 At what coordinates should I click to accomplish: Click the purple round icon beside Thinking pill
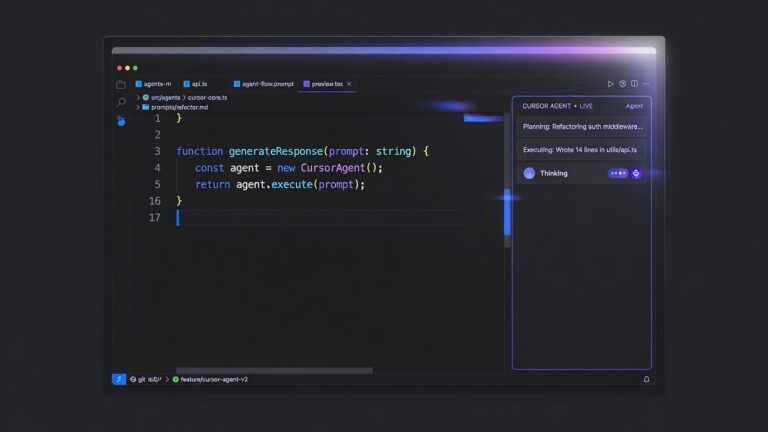click(636, 173)
